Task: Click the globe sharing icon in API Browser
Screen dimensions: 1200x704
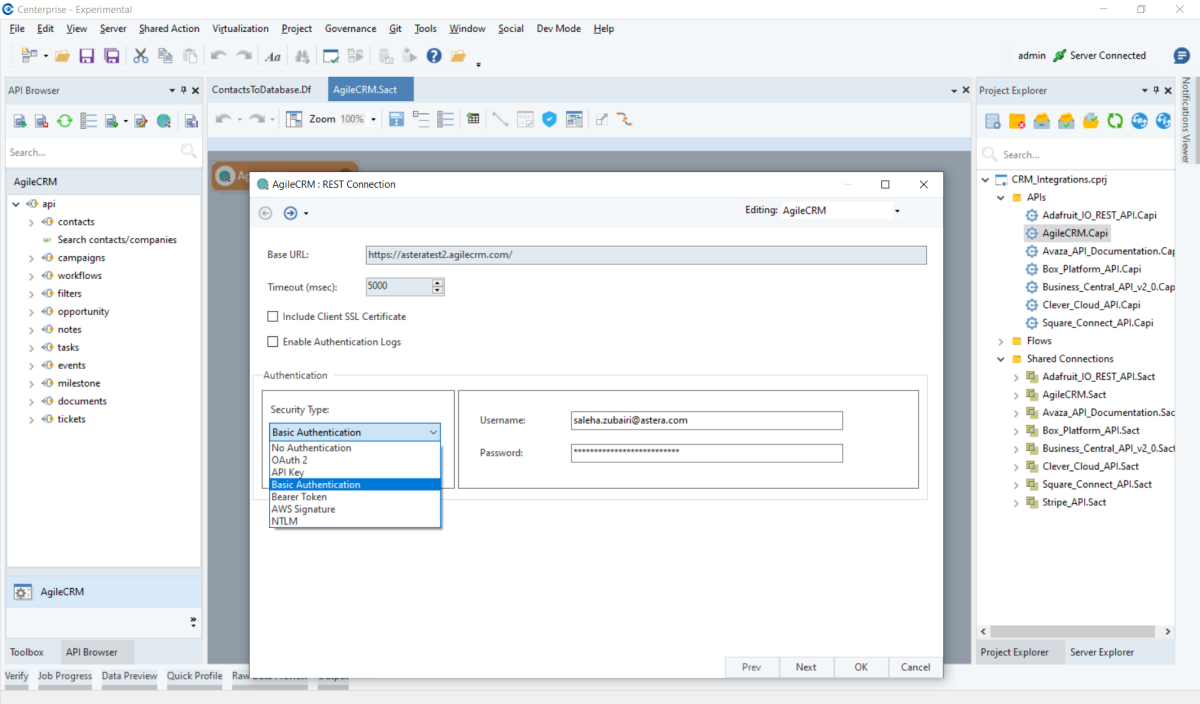Action: [162, 120]
